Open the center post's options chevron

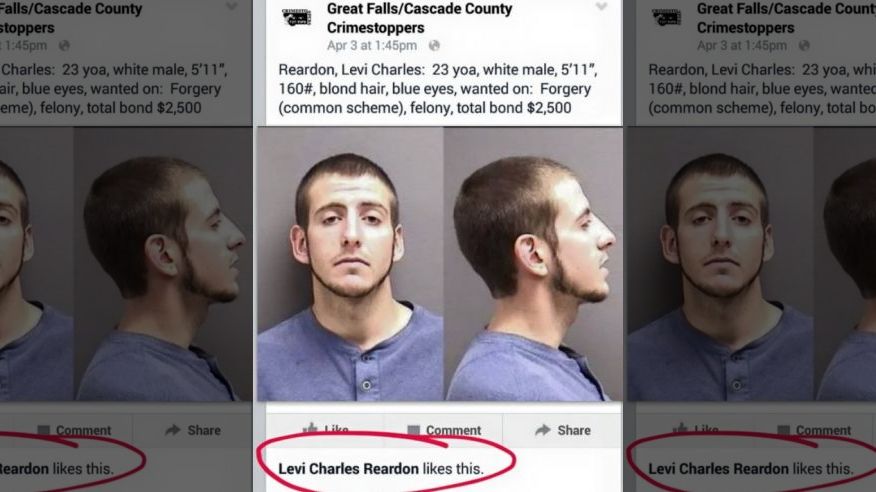click(601, 7)
